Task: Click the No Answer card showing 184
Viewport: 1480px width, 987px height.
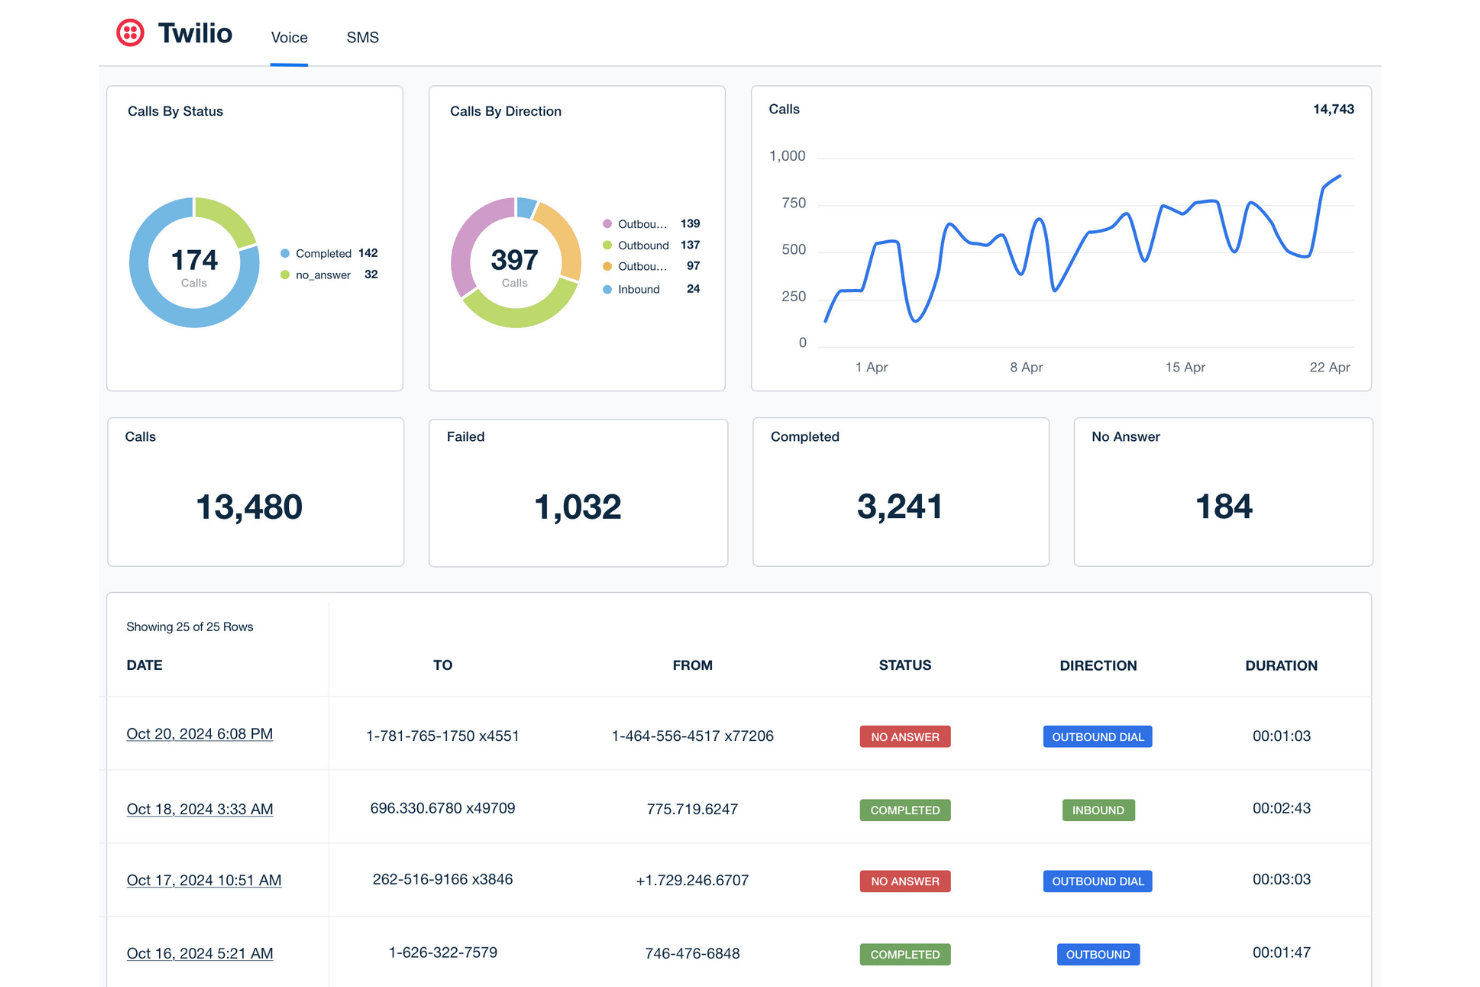Action: 1223,492
